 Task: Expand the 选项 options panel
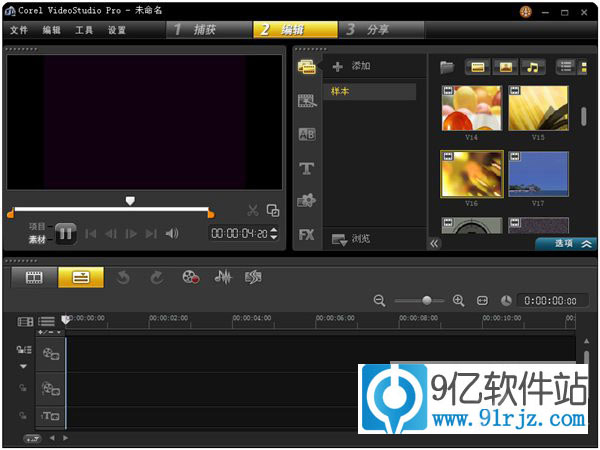click(566, 243)
